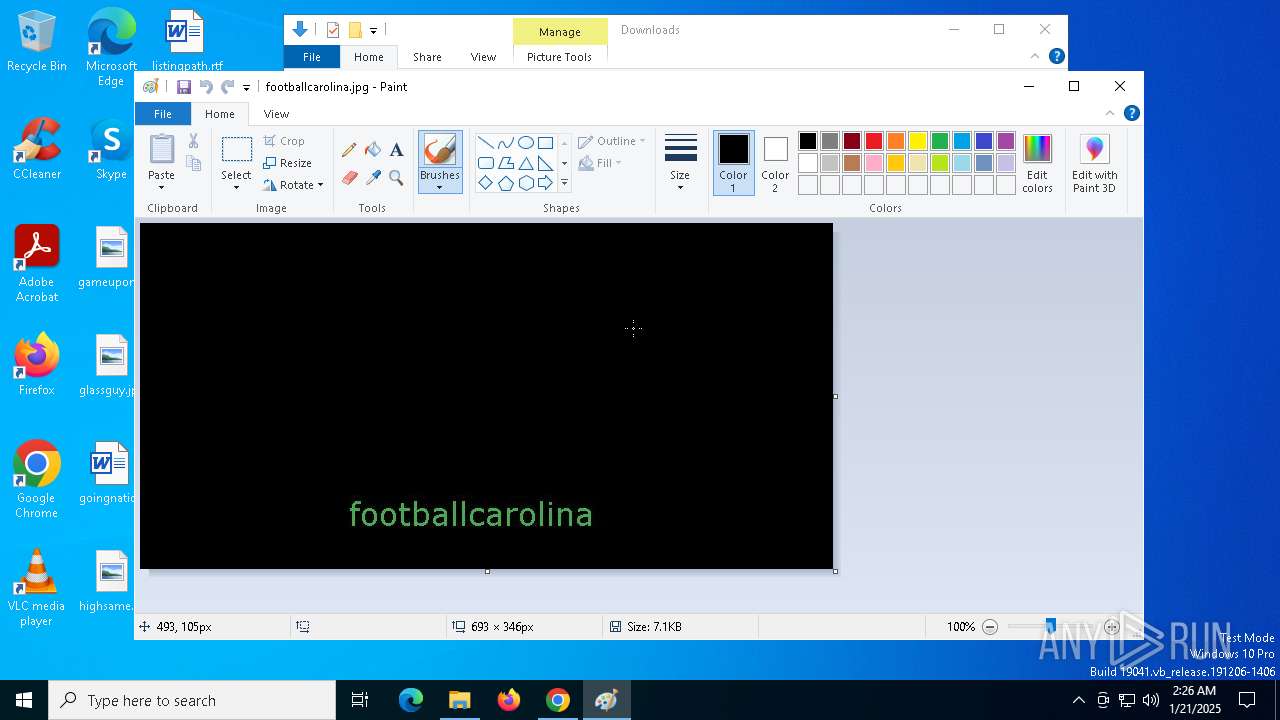Click the Save icon in Paint title bar
Screen dimensions: 1280x720
click(x=184, y=87)
